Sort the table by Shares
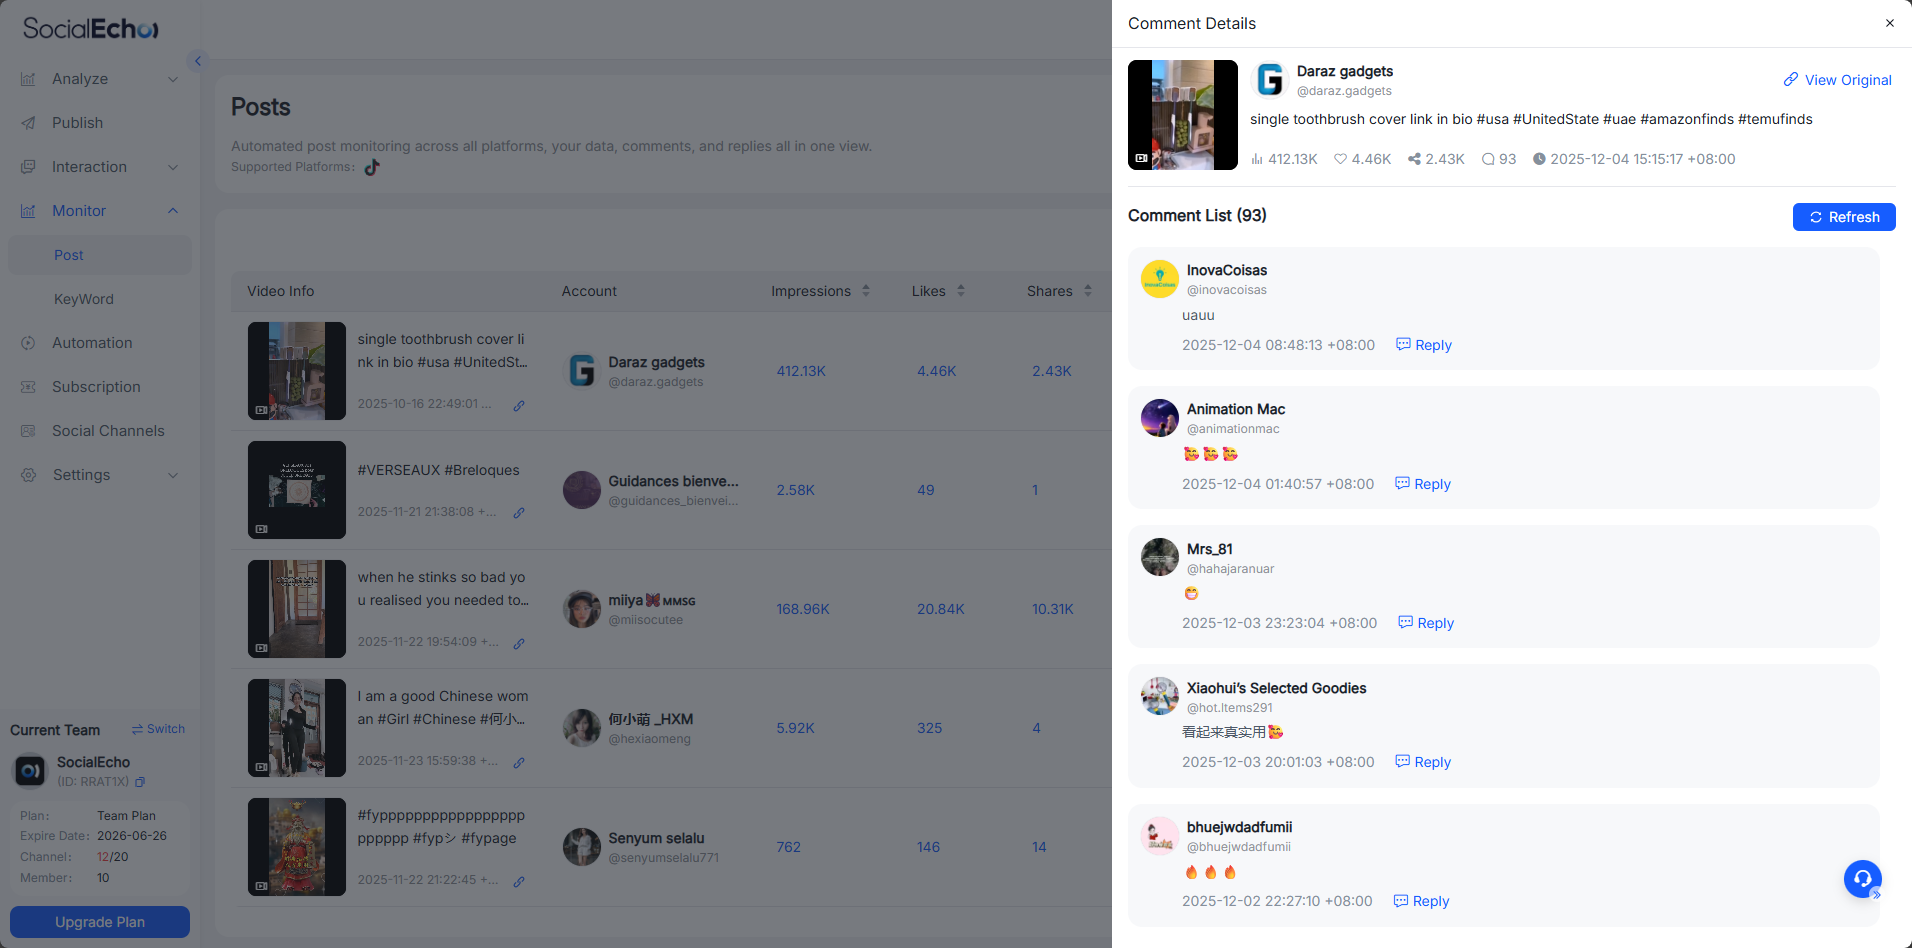Screen dimensions: 1912x948 tap(1088, 291)
